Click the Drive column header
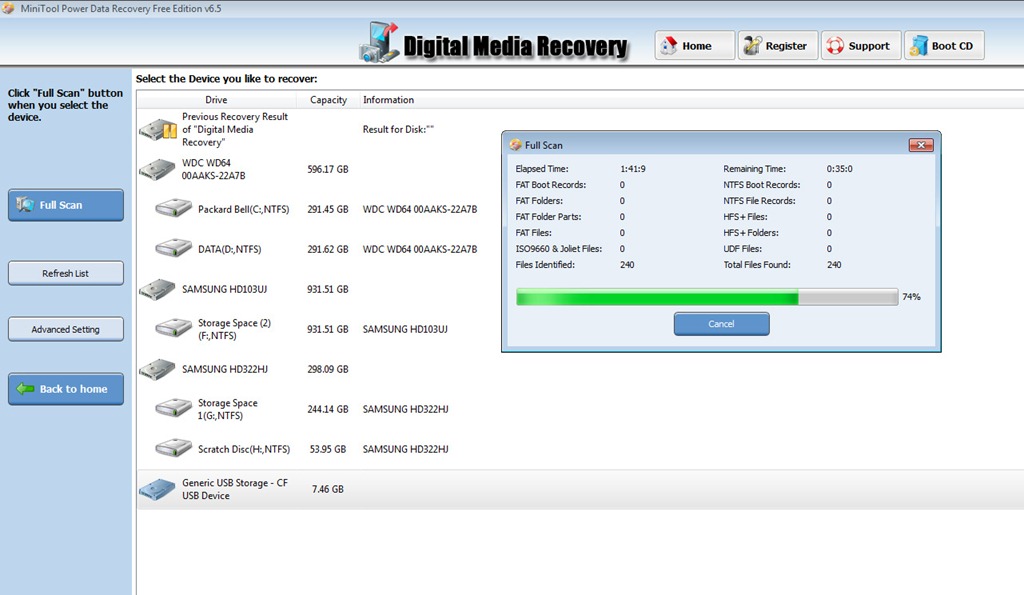 pos(216,100)
